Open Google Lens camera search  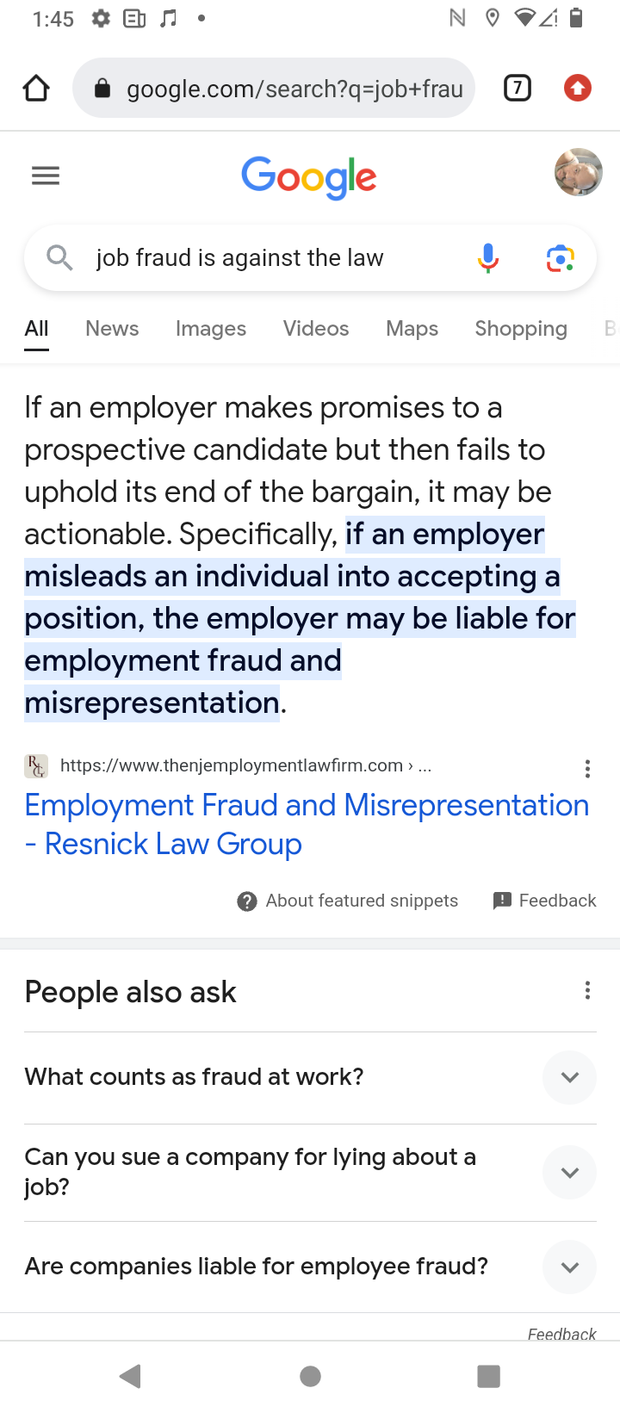(x=560, y=258)
